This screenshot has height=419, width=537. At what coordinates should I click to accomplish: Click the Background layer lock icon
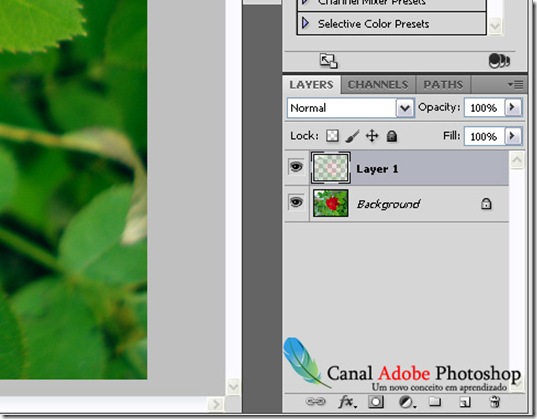486,204
